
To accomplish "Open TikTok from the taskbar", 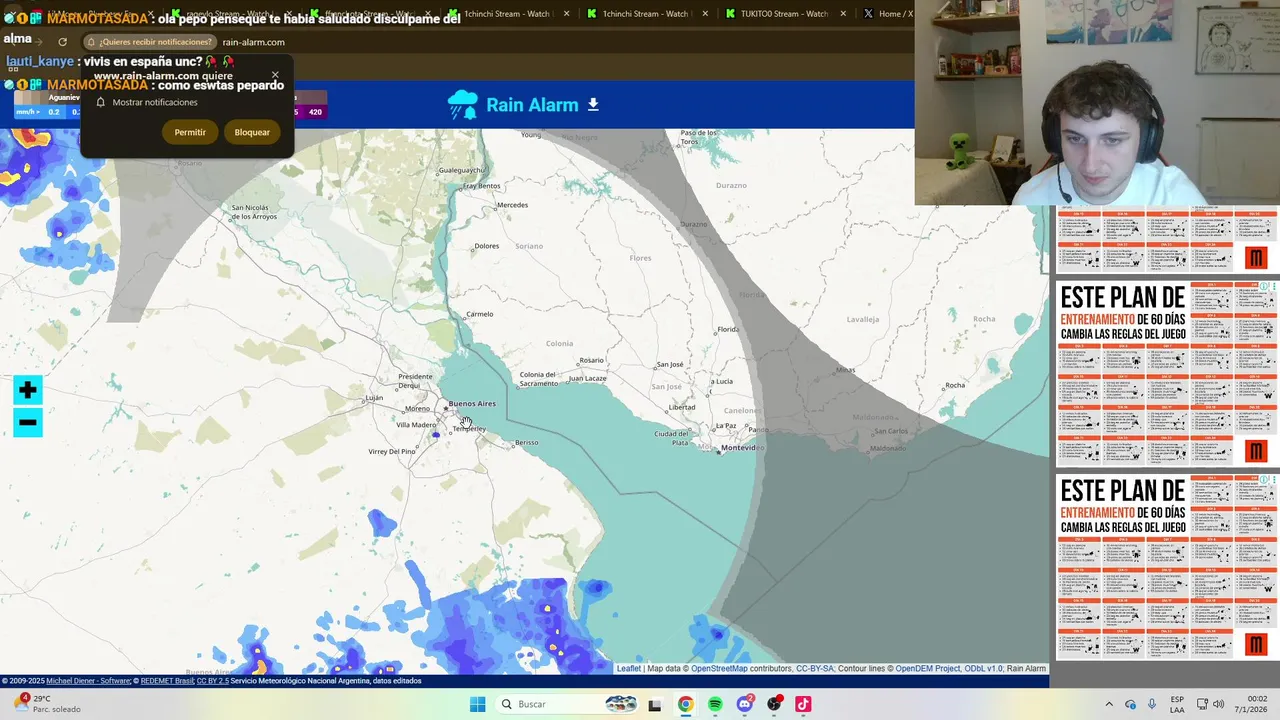I will pyautogui.click(x=803, y=704).
